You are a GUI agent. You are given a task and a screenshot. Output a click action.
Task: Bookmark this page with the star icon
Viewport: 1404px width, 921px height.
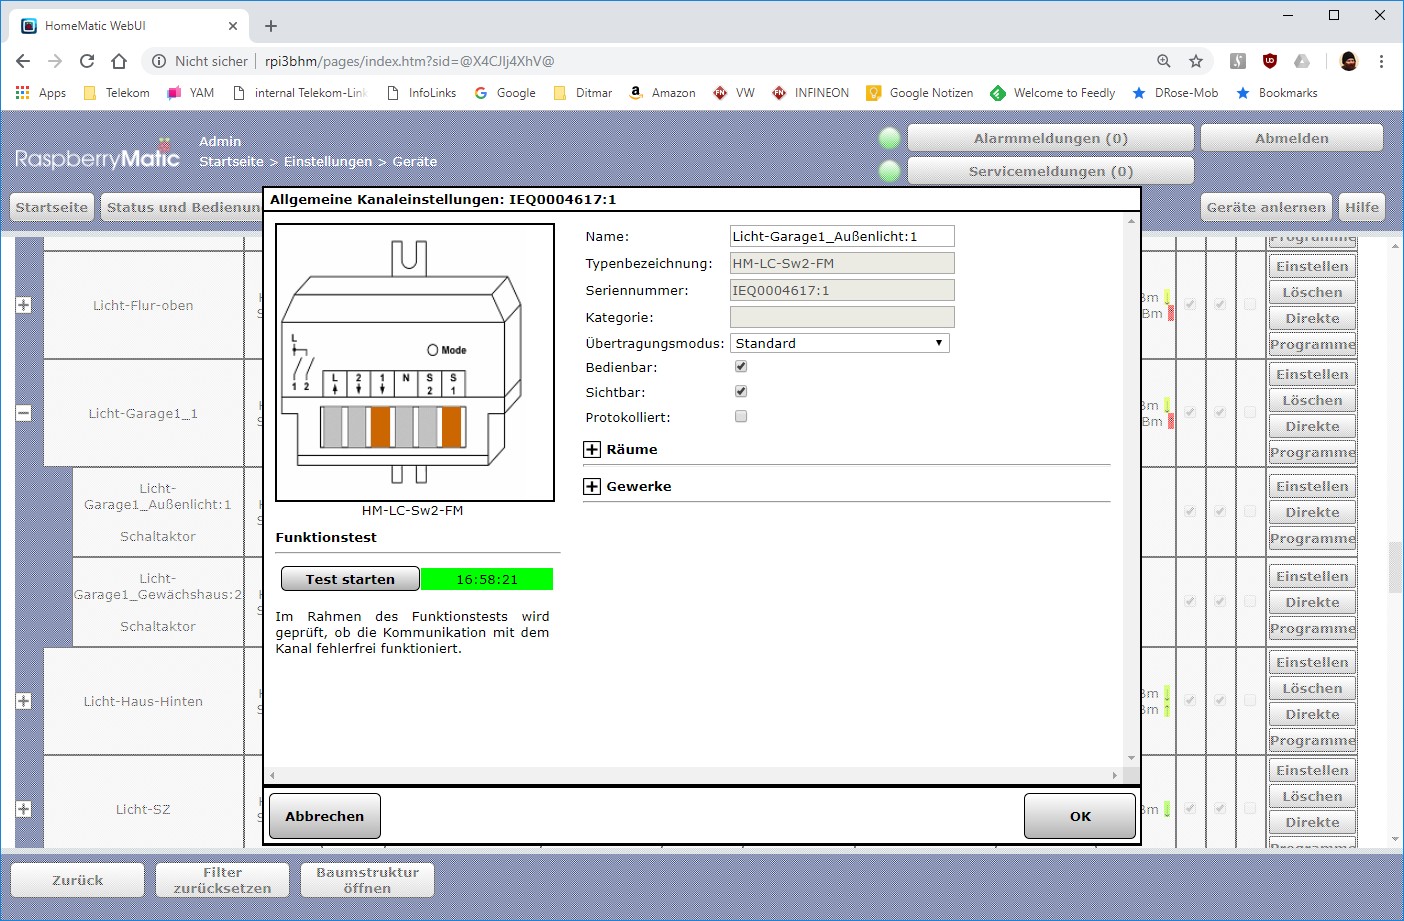coord(1196,61)
